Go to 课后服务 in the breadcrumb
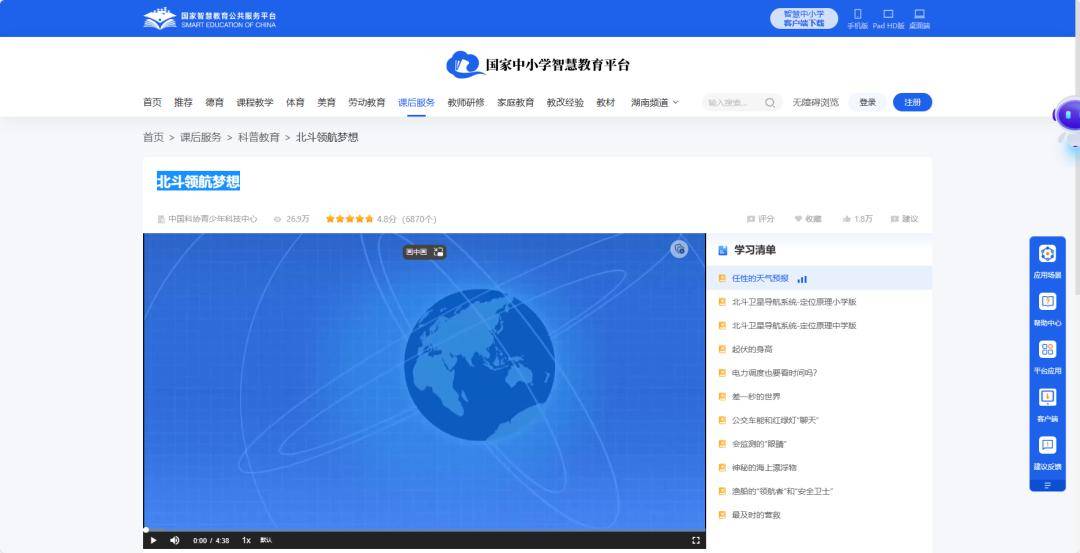 point(200,137)
